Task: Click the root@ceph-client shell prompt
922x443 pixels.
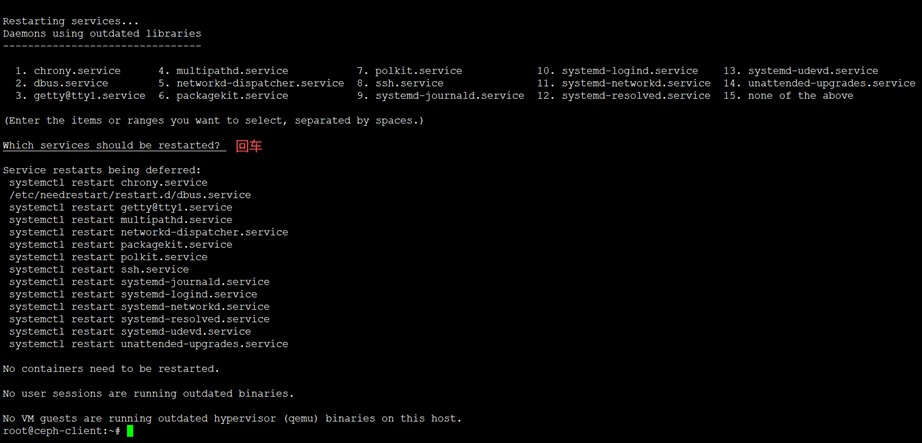Action: click(x=60, y=431)
